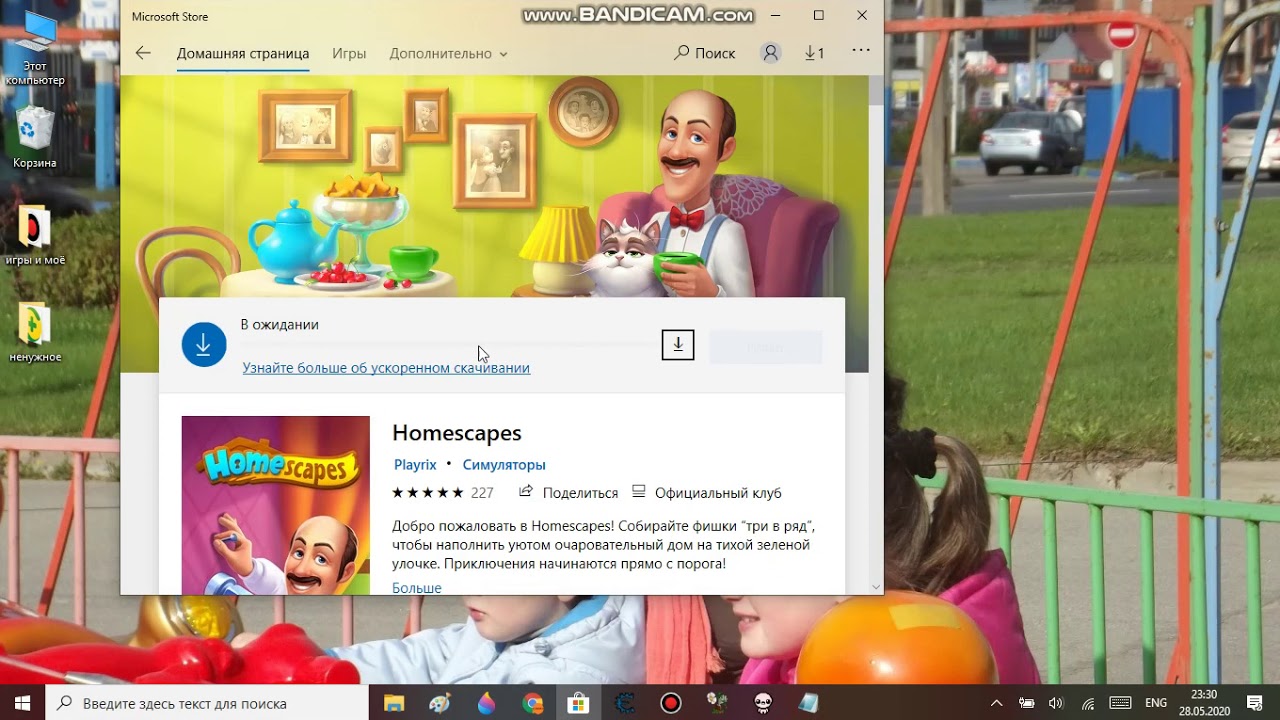This screenshot has height=720, width=1280.
Task: Open the Windows Start menu
Action: pyautogui.click(x=22, y=703)
